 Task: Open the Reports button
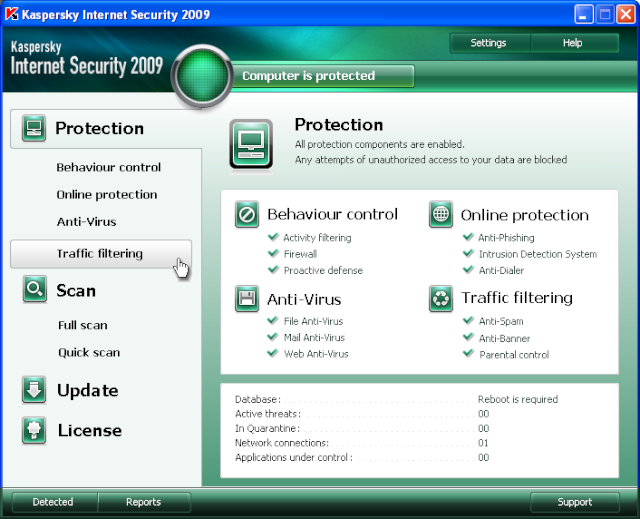pos(144,502)
